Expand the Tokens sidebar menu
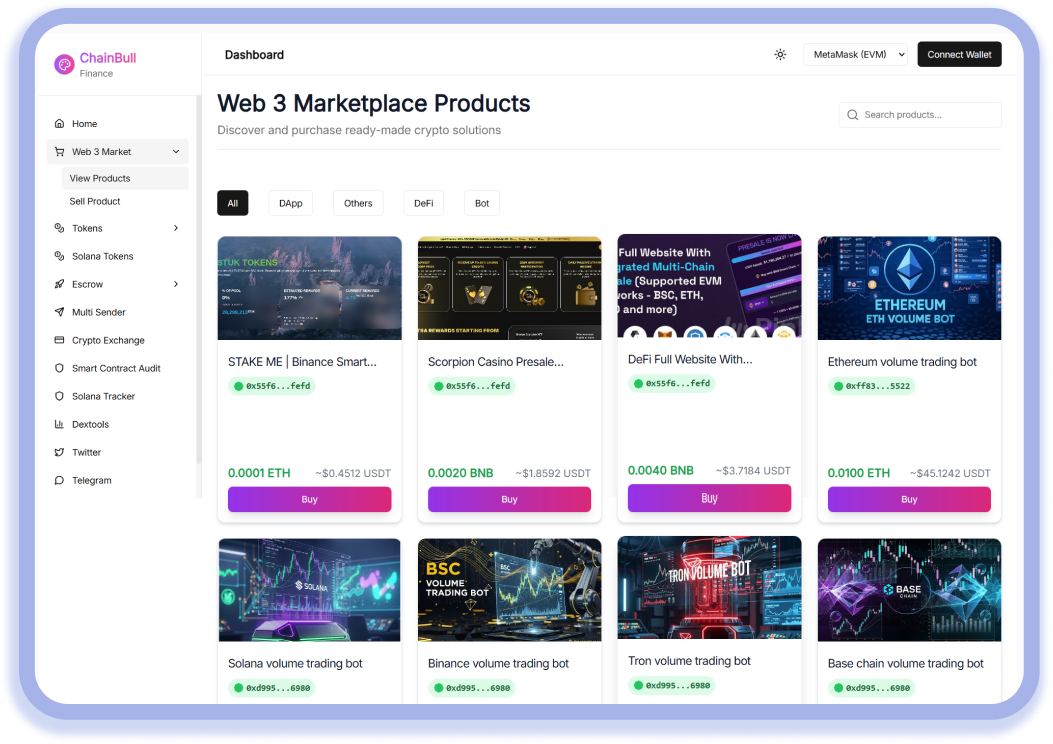Image resolution: width=1053 pixels, height=744 pixels. point(176,228)
